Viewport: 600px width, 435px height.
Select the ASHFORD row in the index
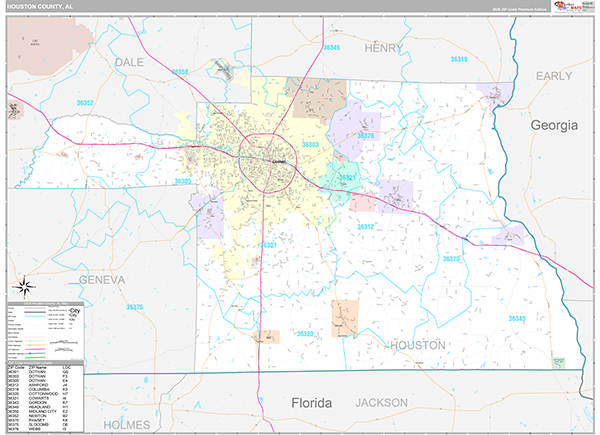[45, 385]
